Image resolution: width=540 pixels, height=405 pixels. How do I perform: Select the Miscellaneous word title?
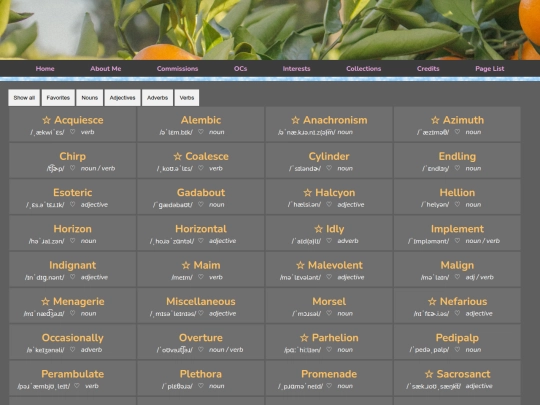[x=201, y=302]
